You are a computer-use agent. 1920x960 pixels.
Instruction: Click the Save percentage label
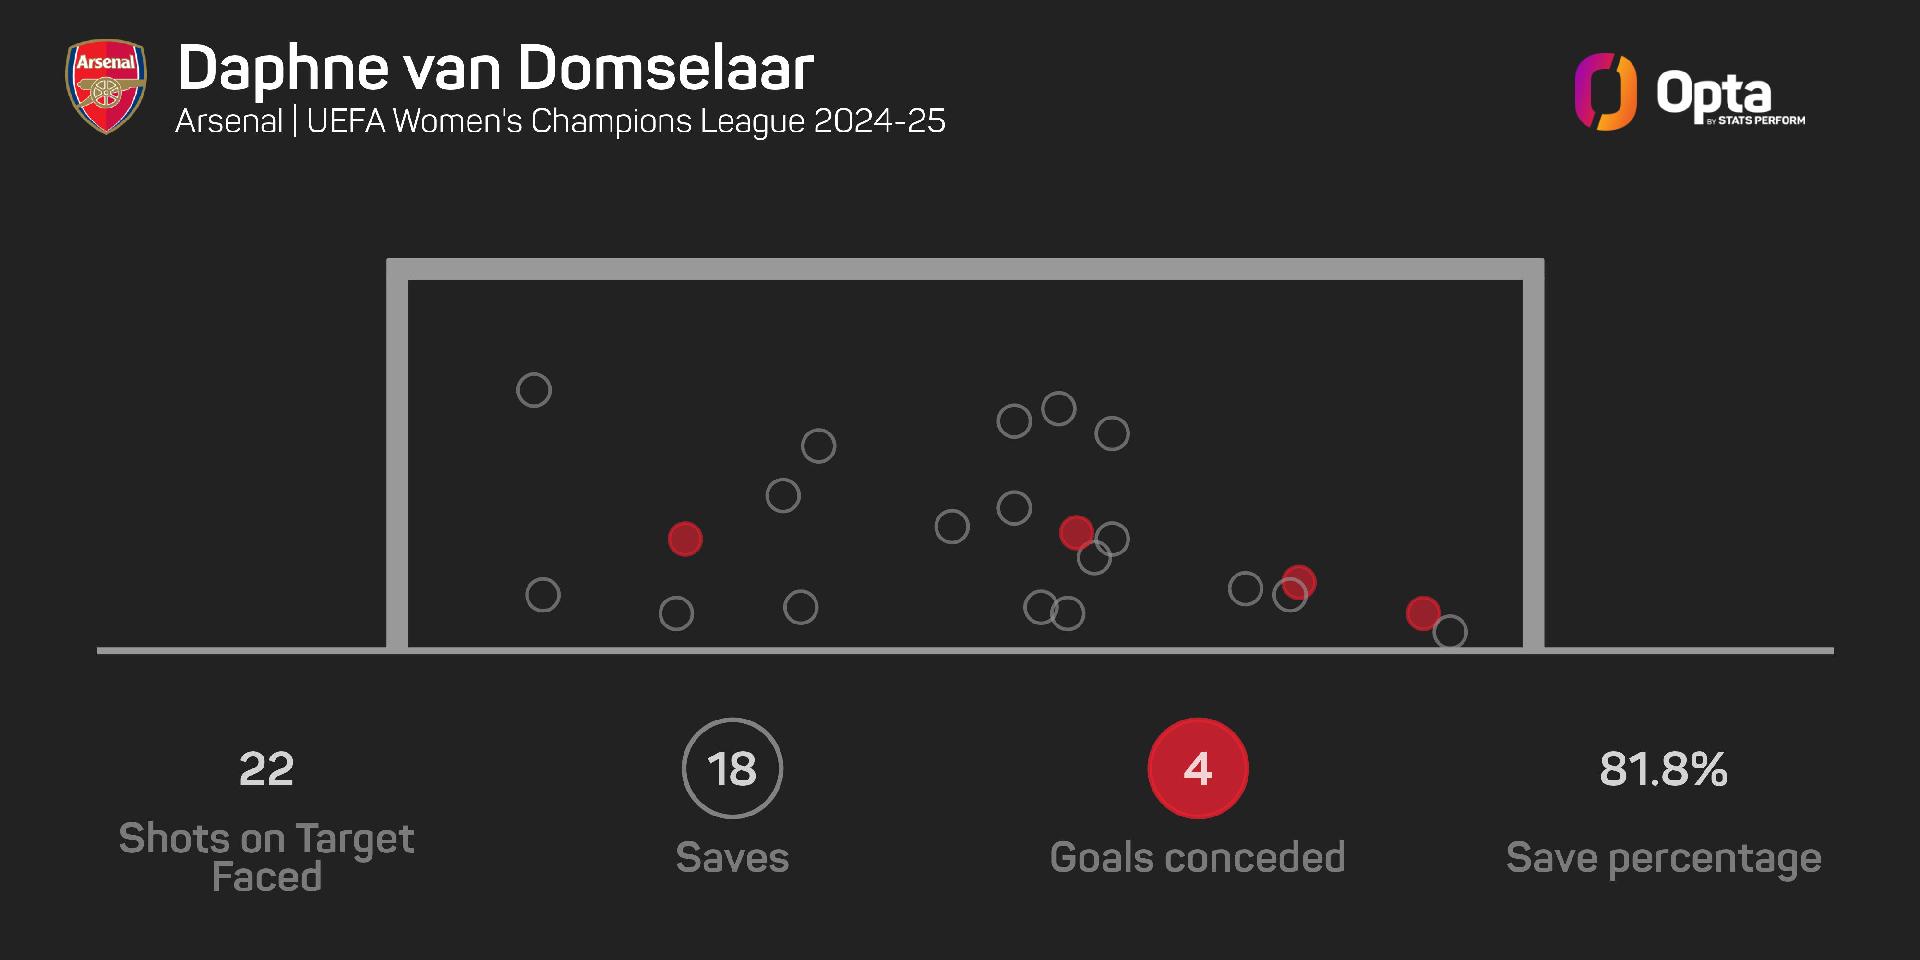(x=1664, y=859)
